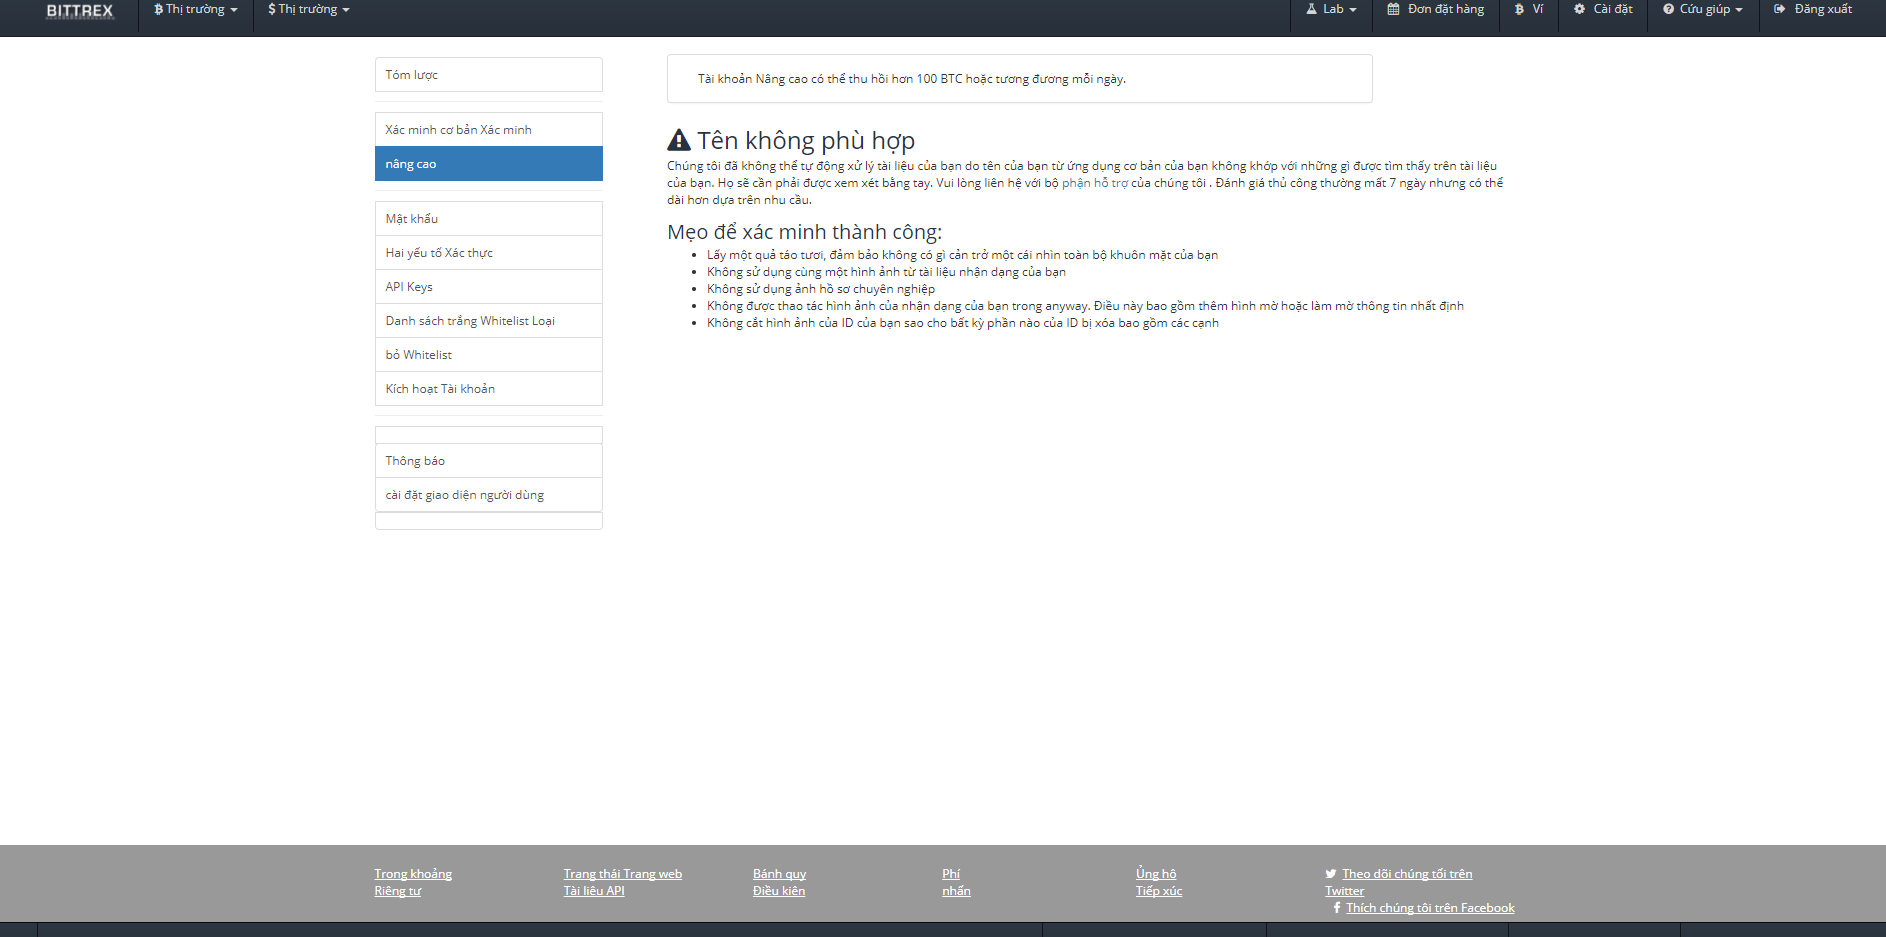Open Thông báo settings
This screenshot has width=1886, height=937.
[x=489, y=461]
